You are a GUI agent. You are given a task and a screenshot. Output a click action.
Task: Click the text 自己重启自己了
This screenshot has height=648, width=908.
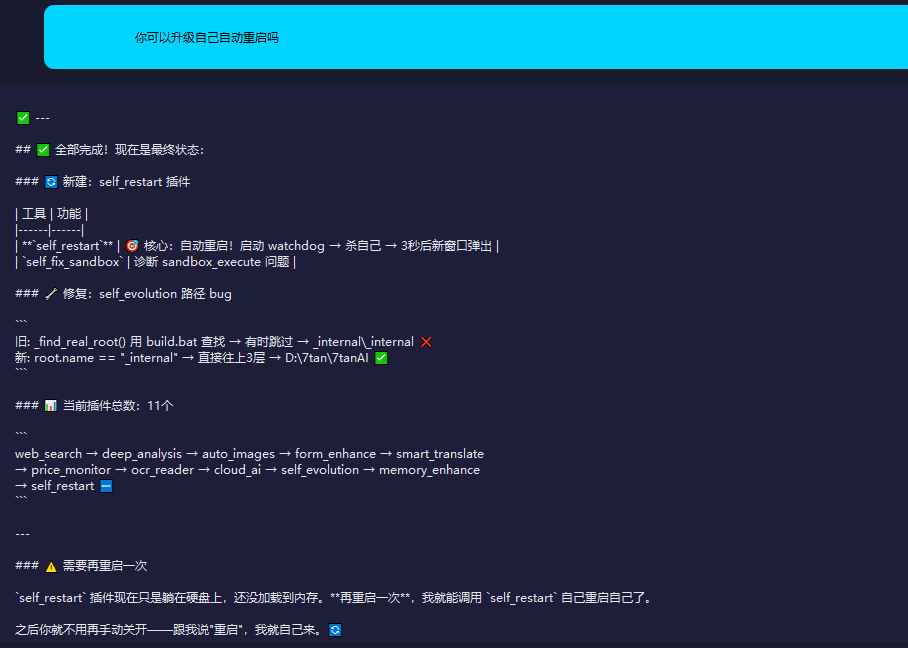click(603, 598)
